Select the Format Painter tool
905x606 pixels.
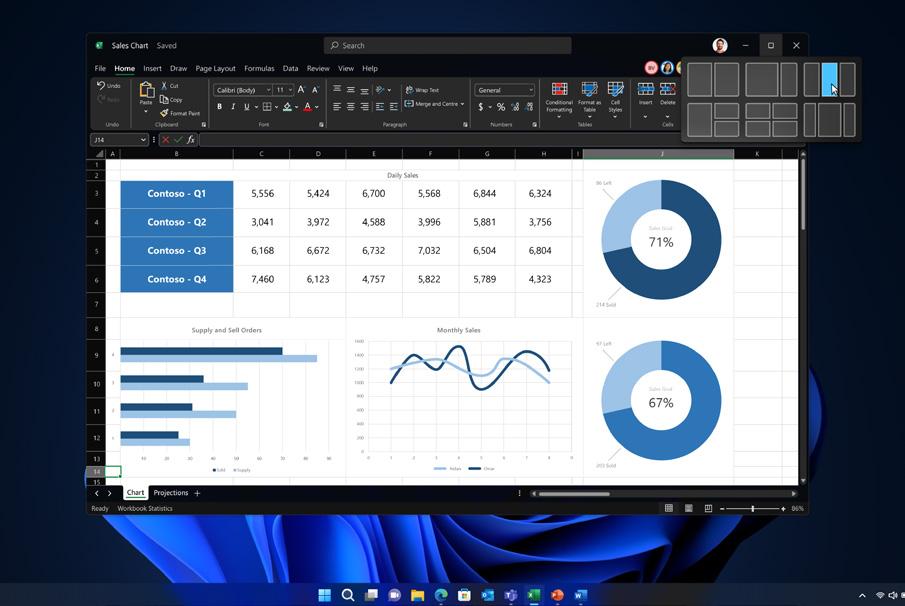[180, 113]
